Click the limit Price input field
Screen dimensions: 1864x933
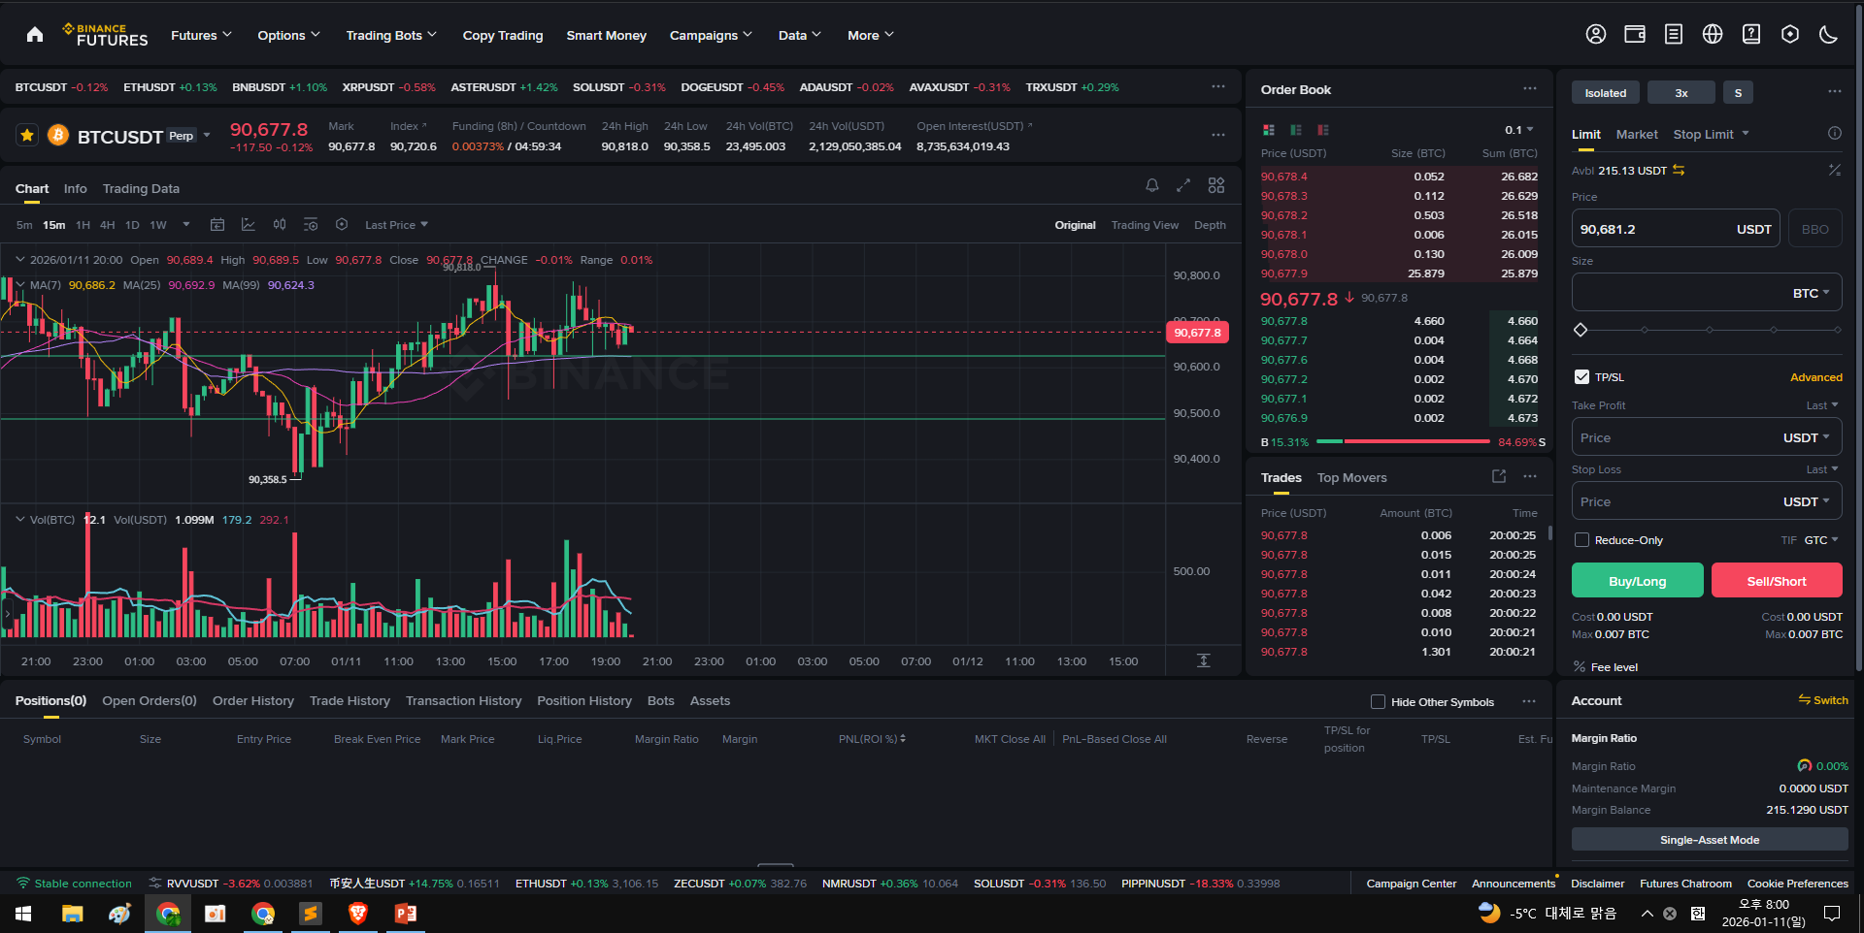coord(1675,229)
